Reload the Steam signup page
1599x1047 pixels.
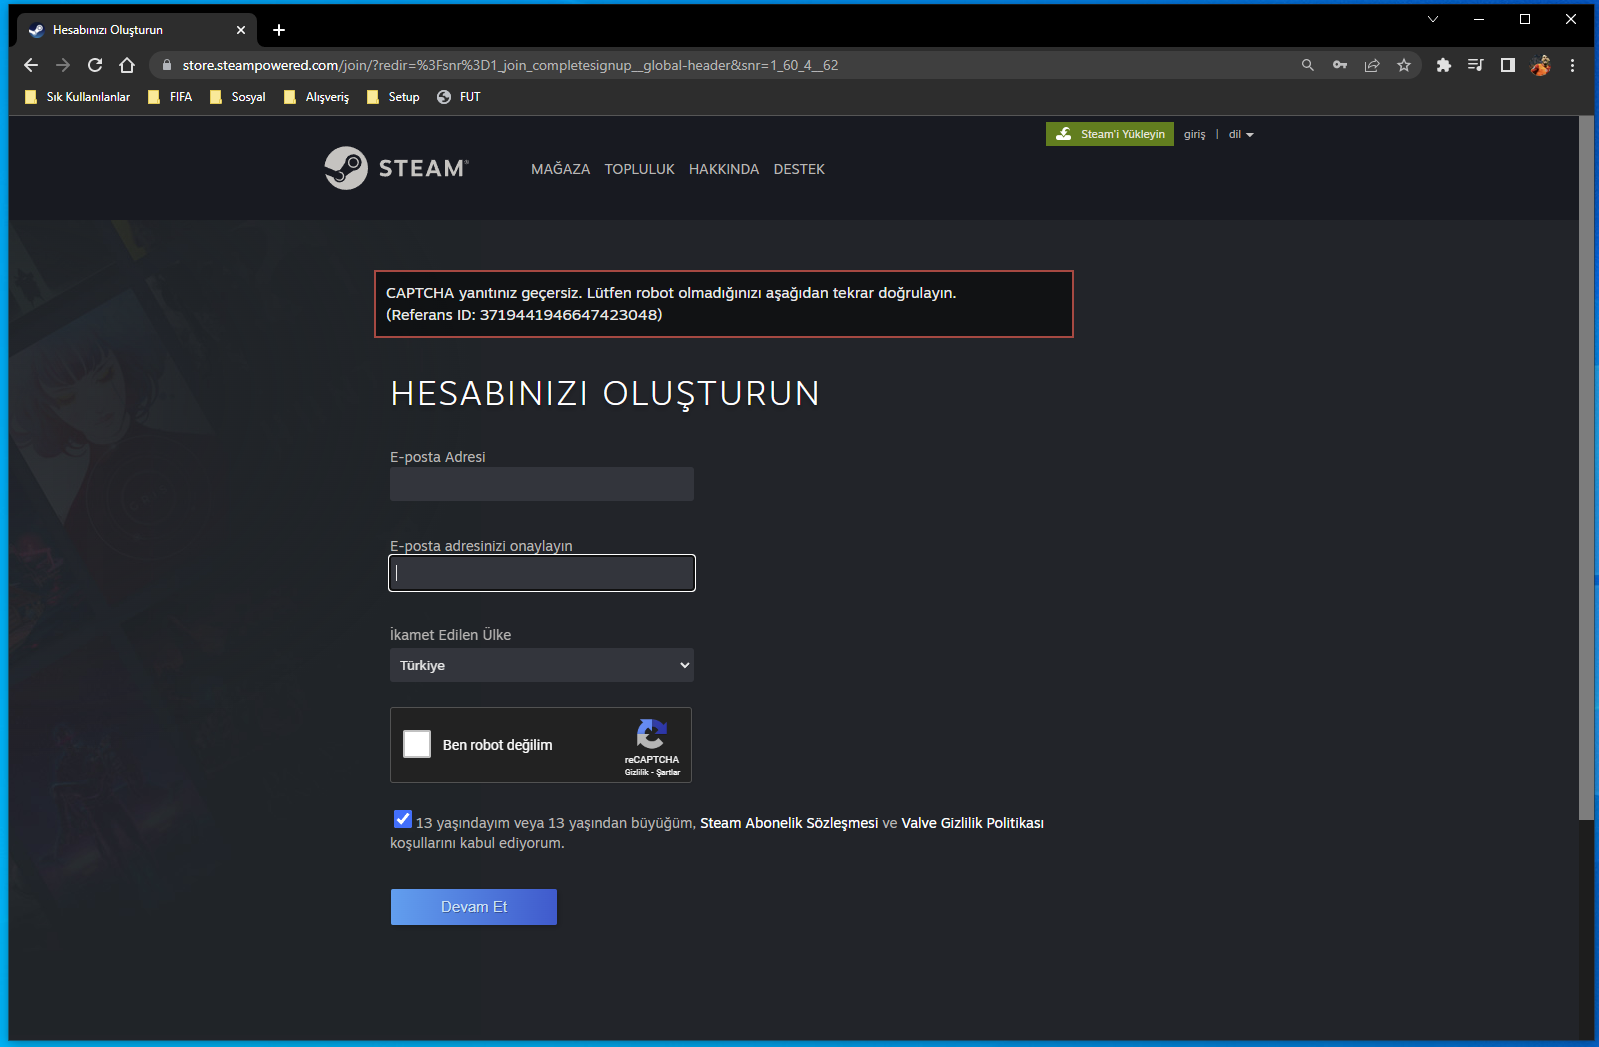point(95,65)
